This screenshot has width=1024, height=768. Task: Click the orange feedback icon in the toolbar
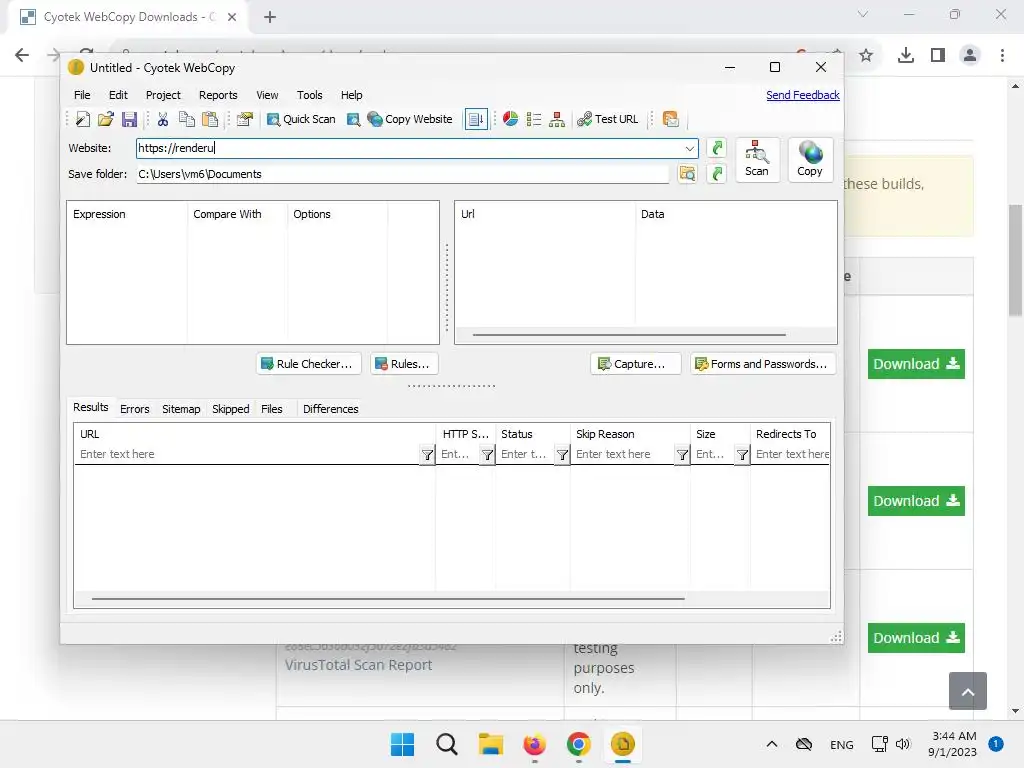(x=671, y=120)
